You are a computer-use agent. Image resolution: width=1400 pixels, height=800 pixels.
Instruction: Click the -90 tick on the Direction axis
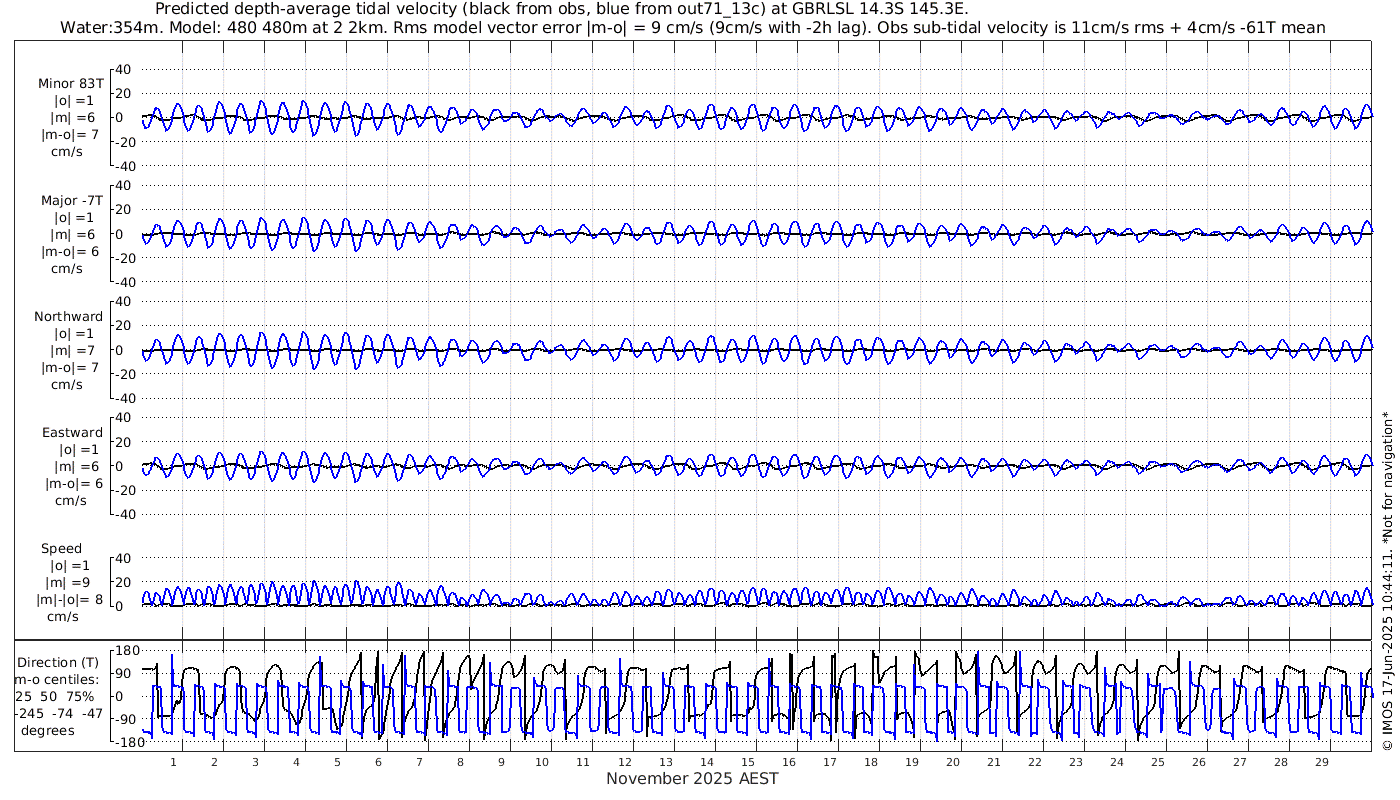click(x=124, y=719)
